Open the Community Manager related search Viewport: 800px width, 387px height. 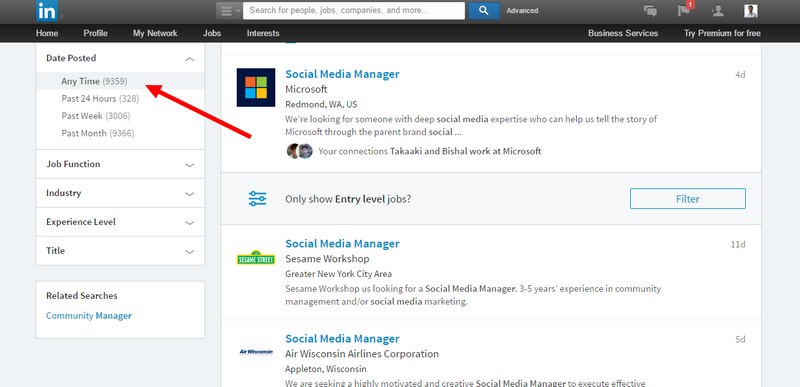[x=89, y=316]
